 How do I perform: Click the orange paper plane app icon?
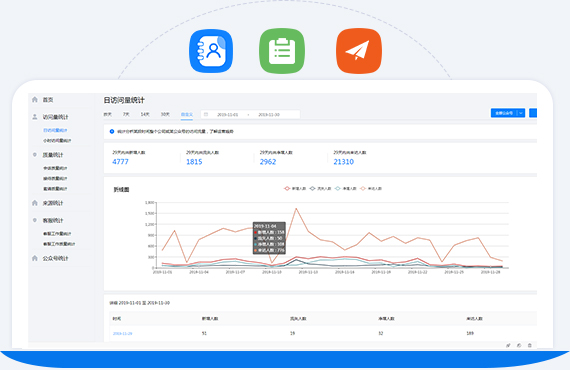click(x=359, y=51)
